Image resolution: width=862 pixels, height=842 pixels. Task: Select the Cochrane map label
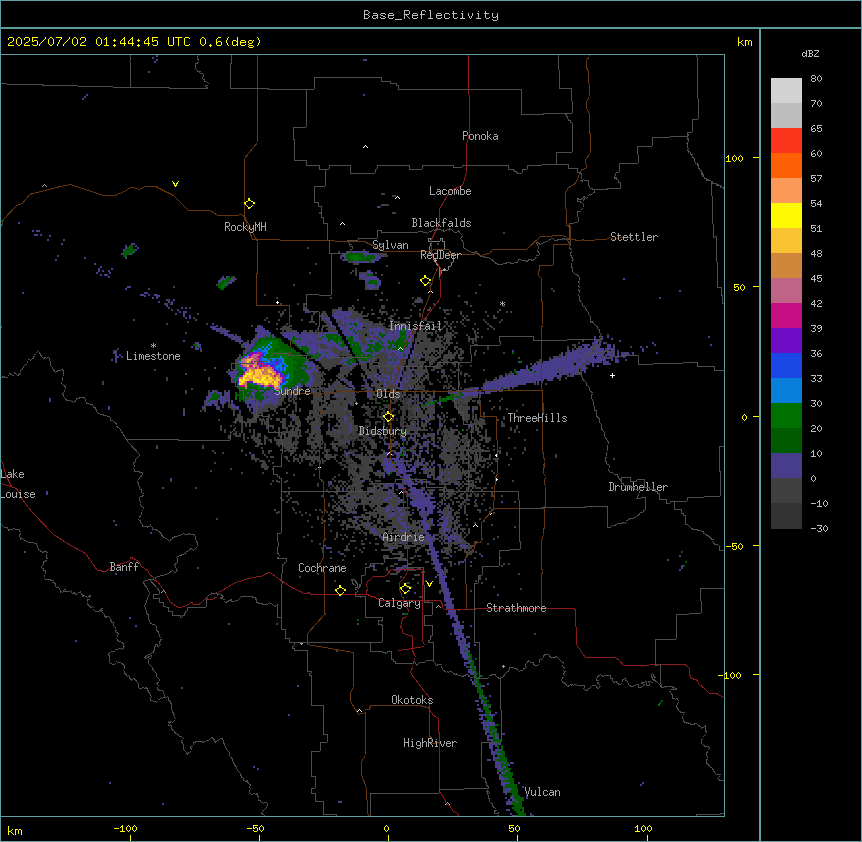tap(322, 568)
